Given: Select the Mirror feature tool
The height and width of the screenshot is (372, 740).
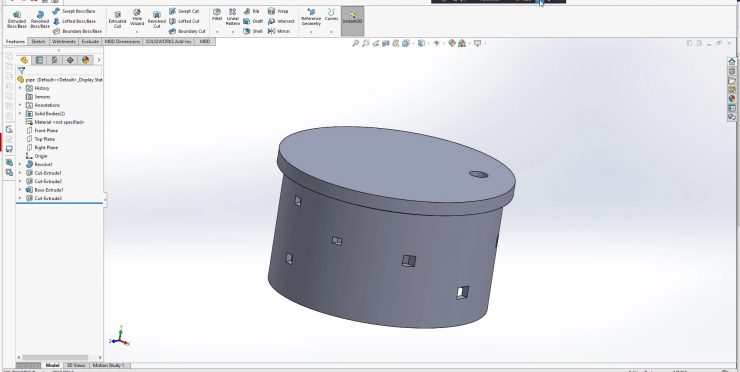Looking at the screenshot, I should (x=279, y=31).
